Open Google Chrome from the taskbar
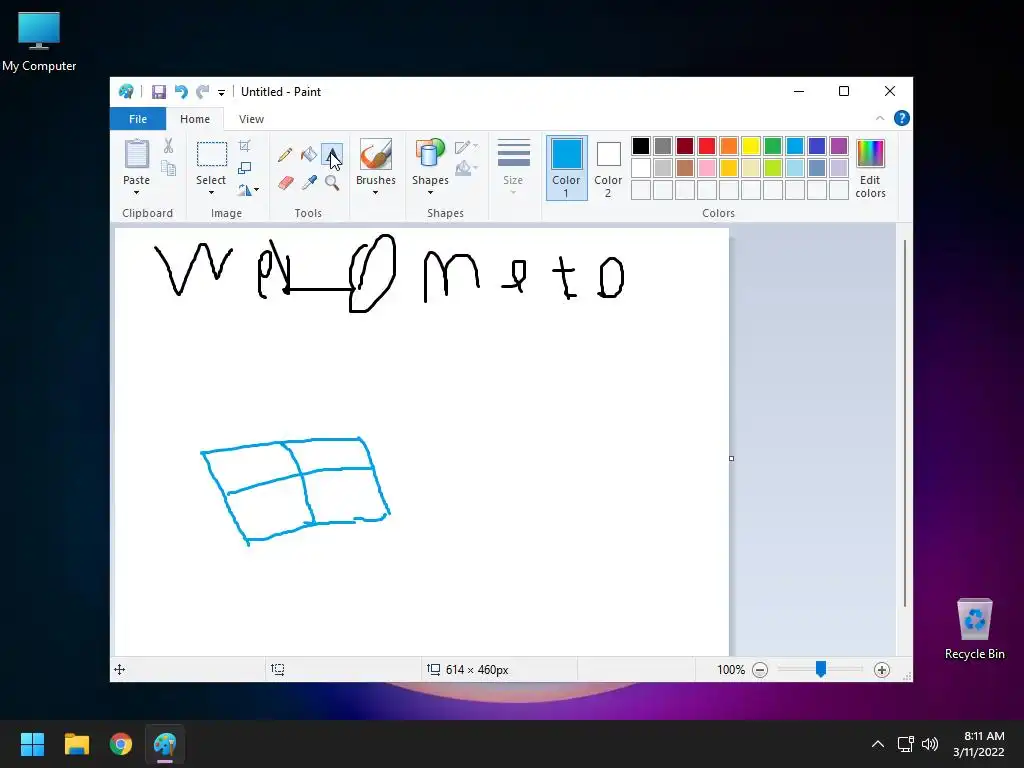The height and width of the screenshot is (768, 1024). point(121,744)
